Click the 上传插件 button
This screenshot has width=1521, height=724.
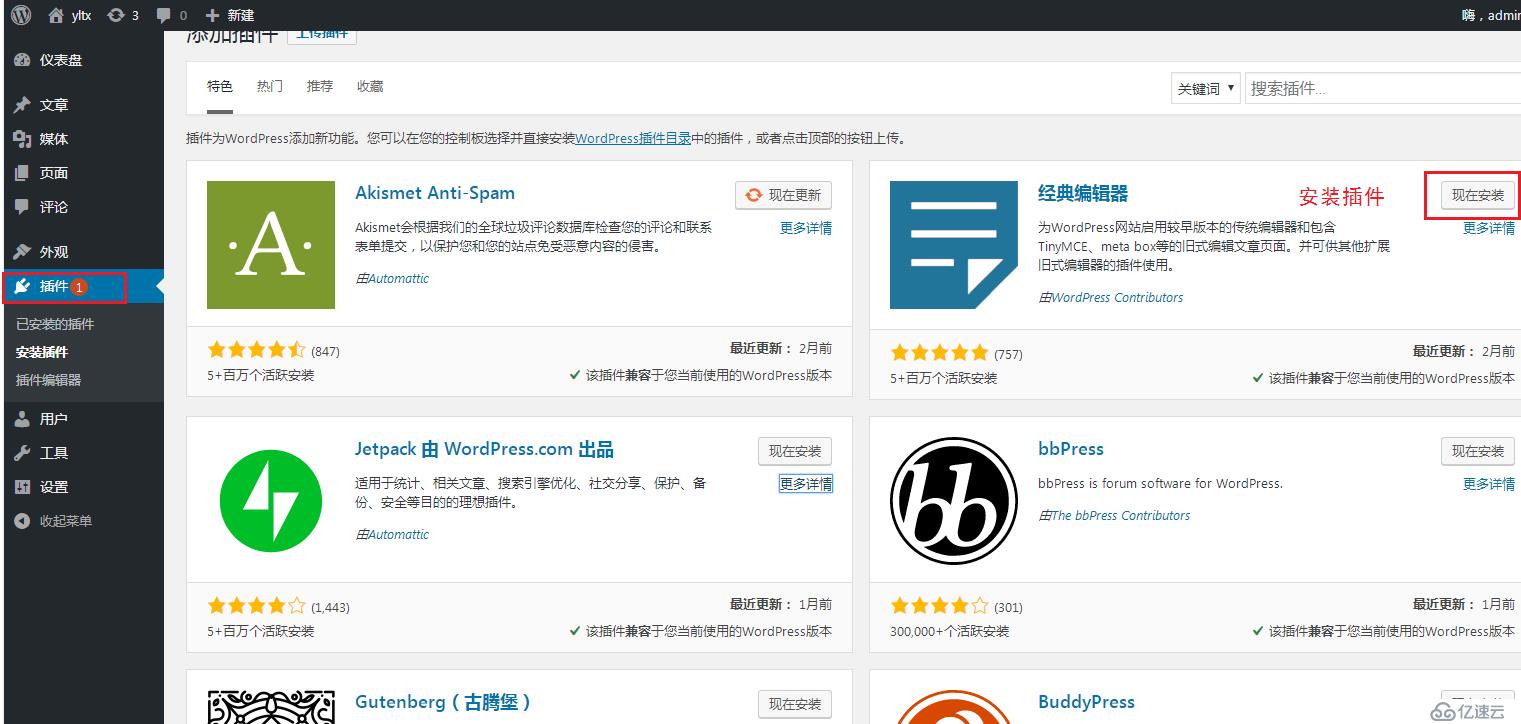[322, 34]
